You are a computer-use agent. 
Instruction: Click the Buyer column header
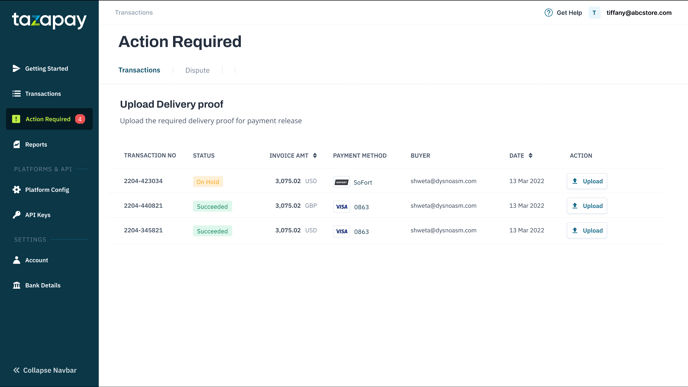420,155
